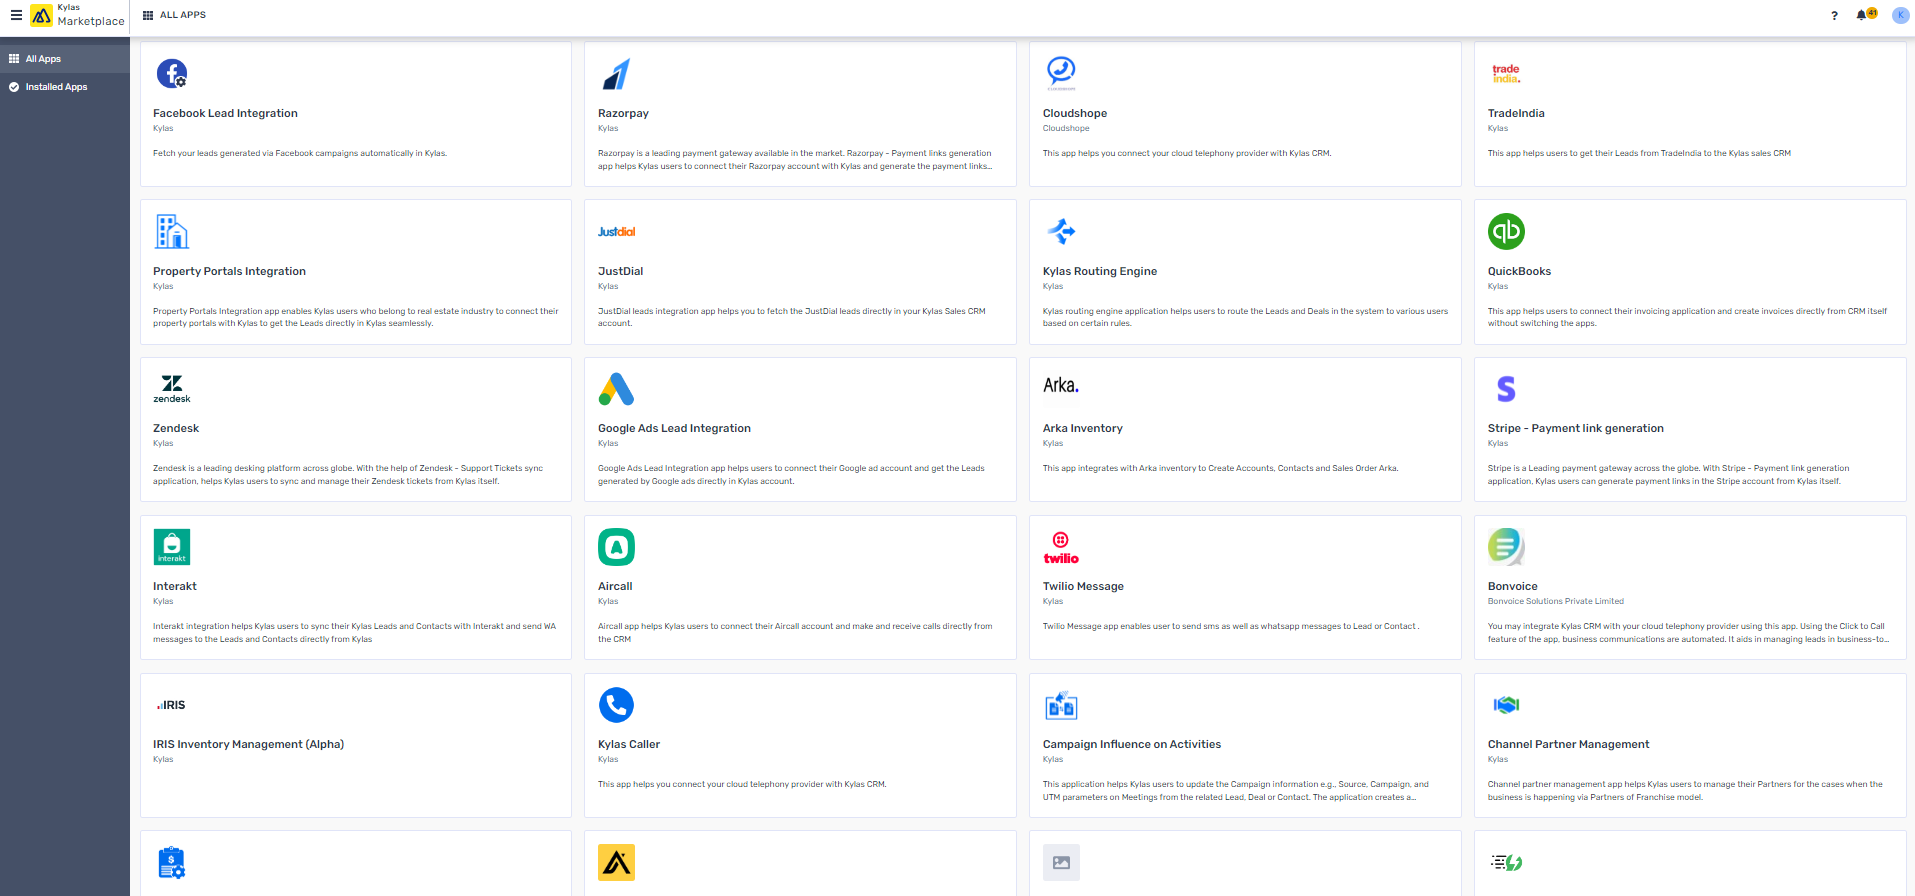Click the TradeIndia logo
This screenshot has height=896, width=1915.
(x=1506, y=73)
